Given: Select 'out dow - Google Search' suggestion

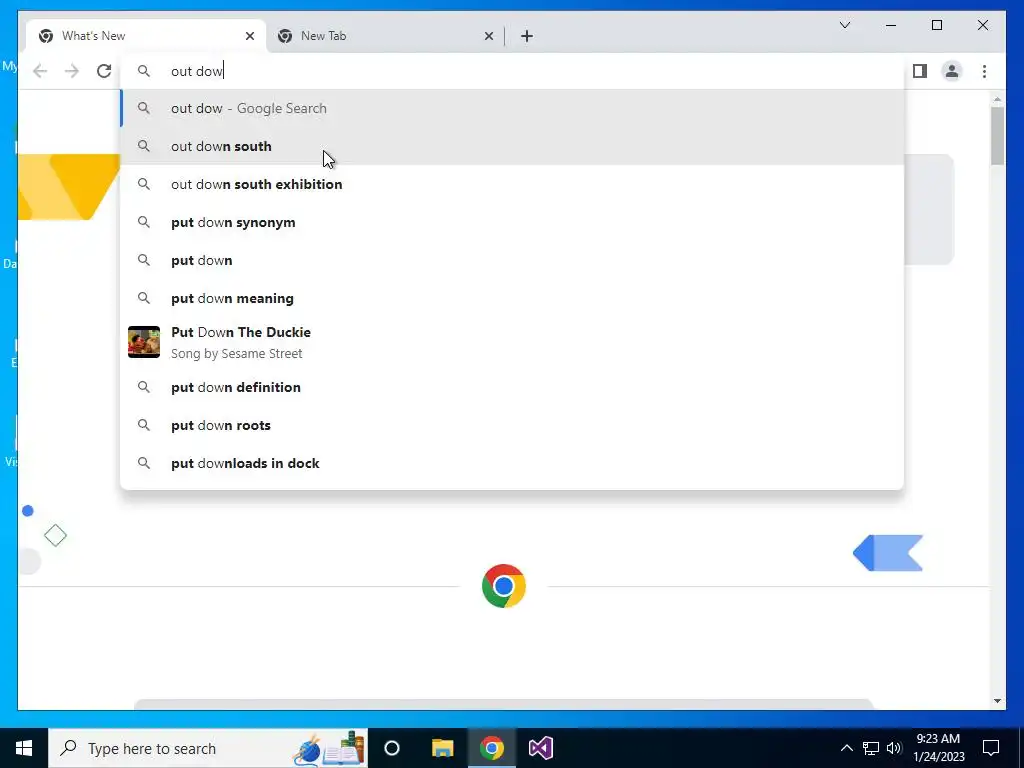Looking at the screenshot, I should (513, 108).
